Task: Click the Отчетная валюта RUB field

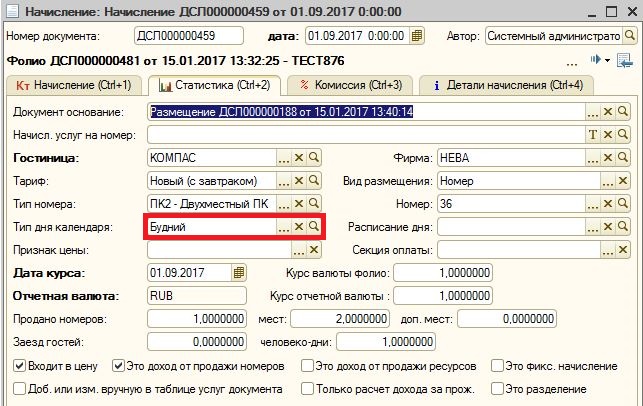Action: (x=197, y=296)
